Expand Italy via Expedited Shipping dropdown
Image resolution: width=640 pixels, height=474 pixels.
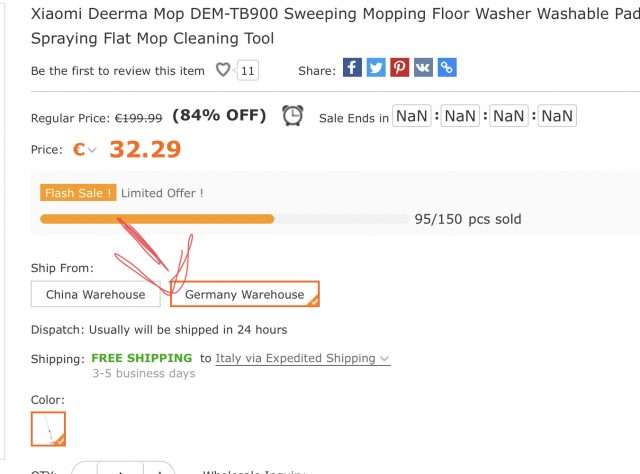point(303,358)
